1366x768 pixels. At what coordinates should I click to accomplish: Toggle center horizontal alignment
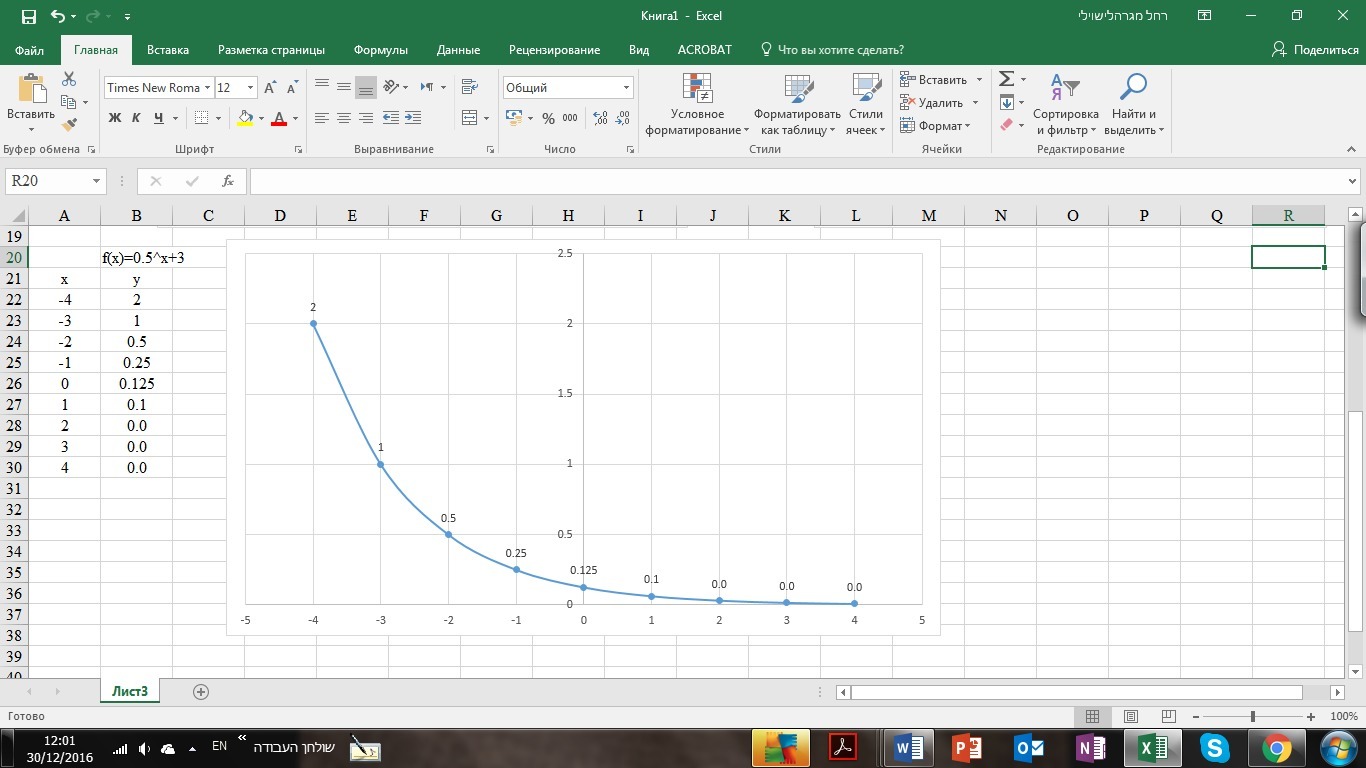(343, 118)
